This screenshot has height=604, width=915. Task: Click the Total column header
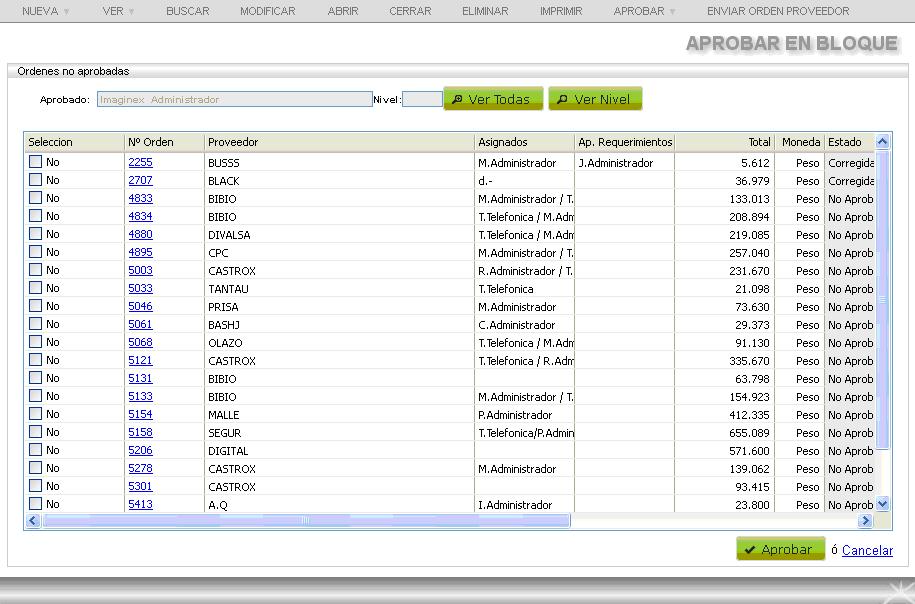pos(725,142)
